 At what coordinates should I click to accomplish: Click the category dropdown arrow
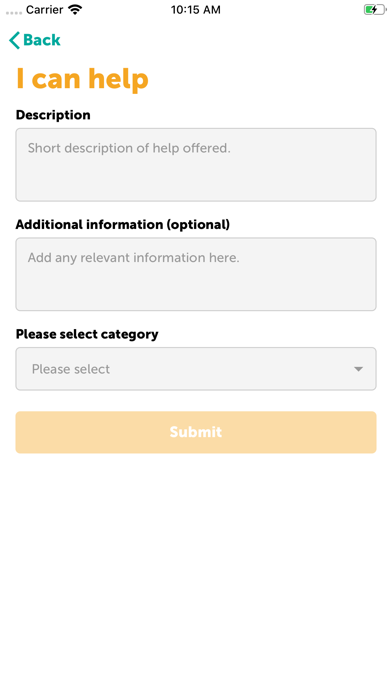(358, 369)
